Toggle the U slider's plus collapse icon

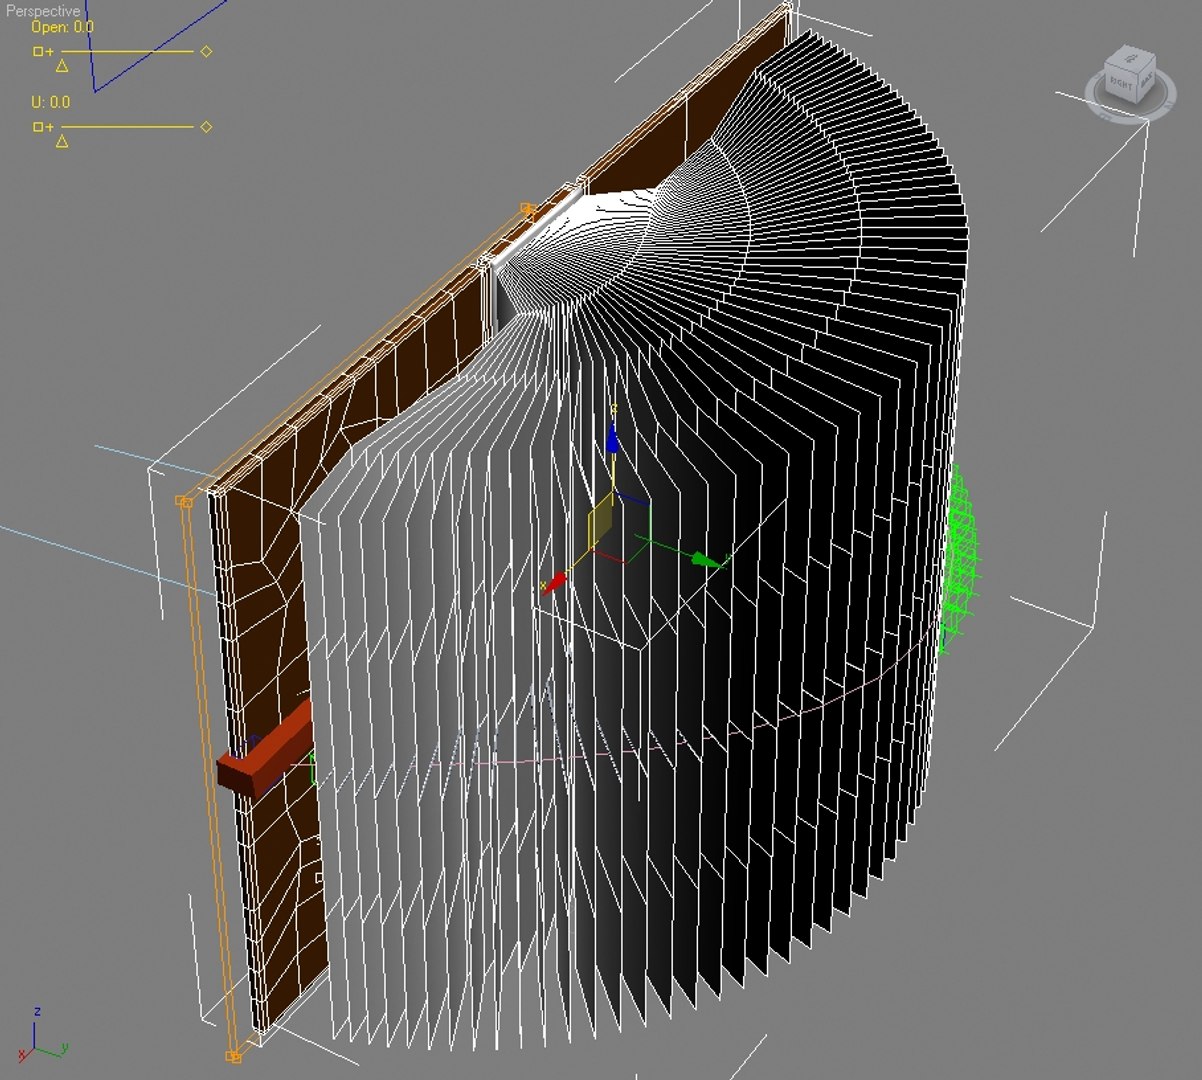(x=49, y=127)
